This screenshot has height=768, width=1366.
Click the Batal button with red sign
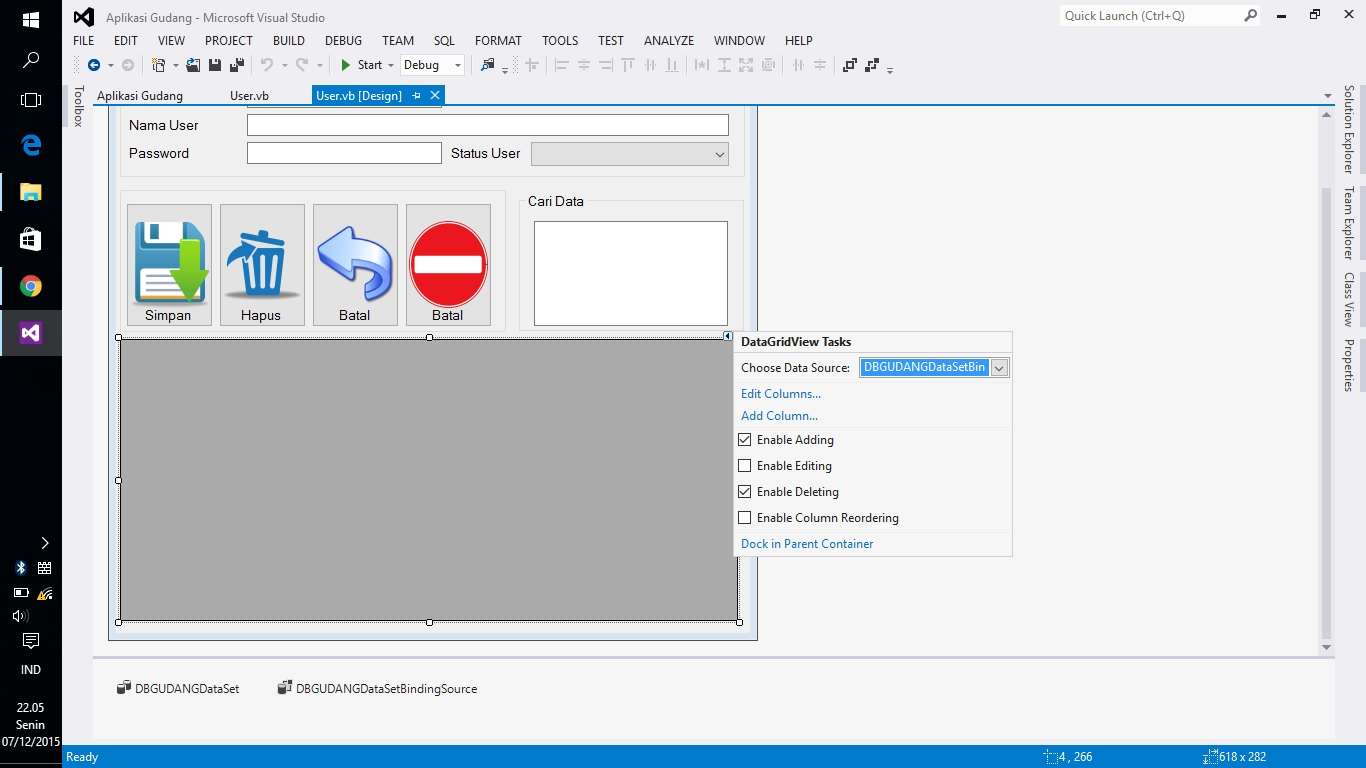448,265
